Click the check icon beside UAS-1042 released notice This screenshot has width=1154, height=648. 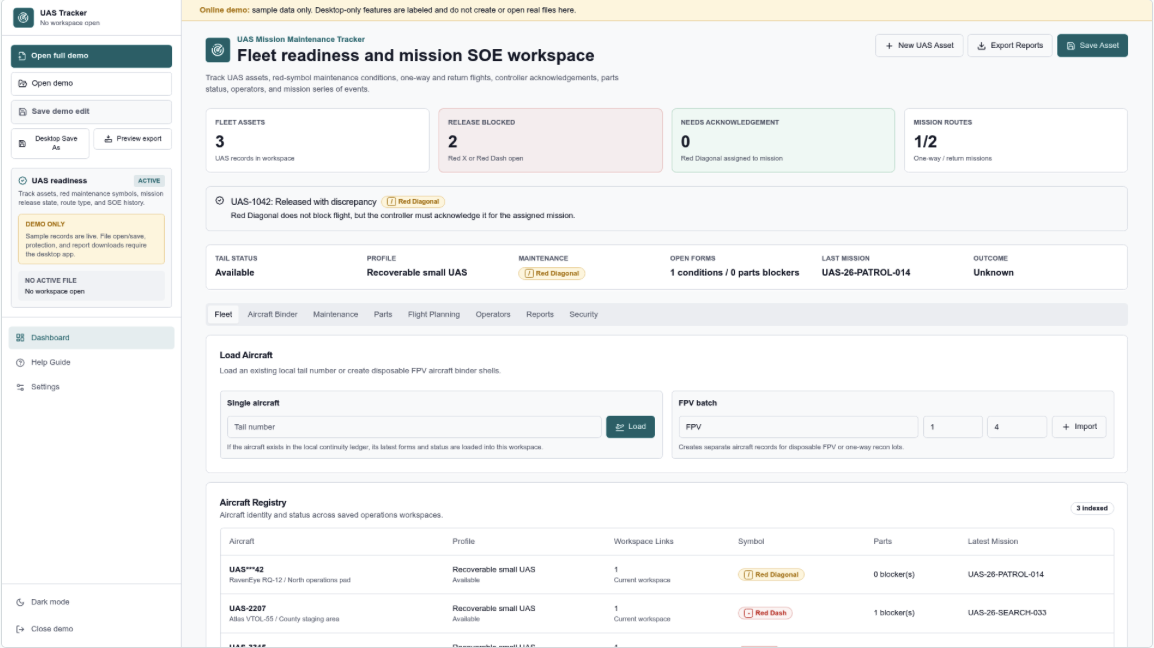tap(220, 201)
